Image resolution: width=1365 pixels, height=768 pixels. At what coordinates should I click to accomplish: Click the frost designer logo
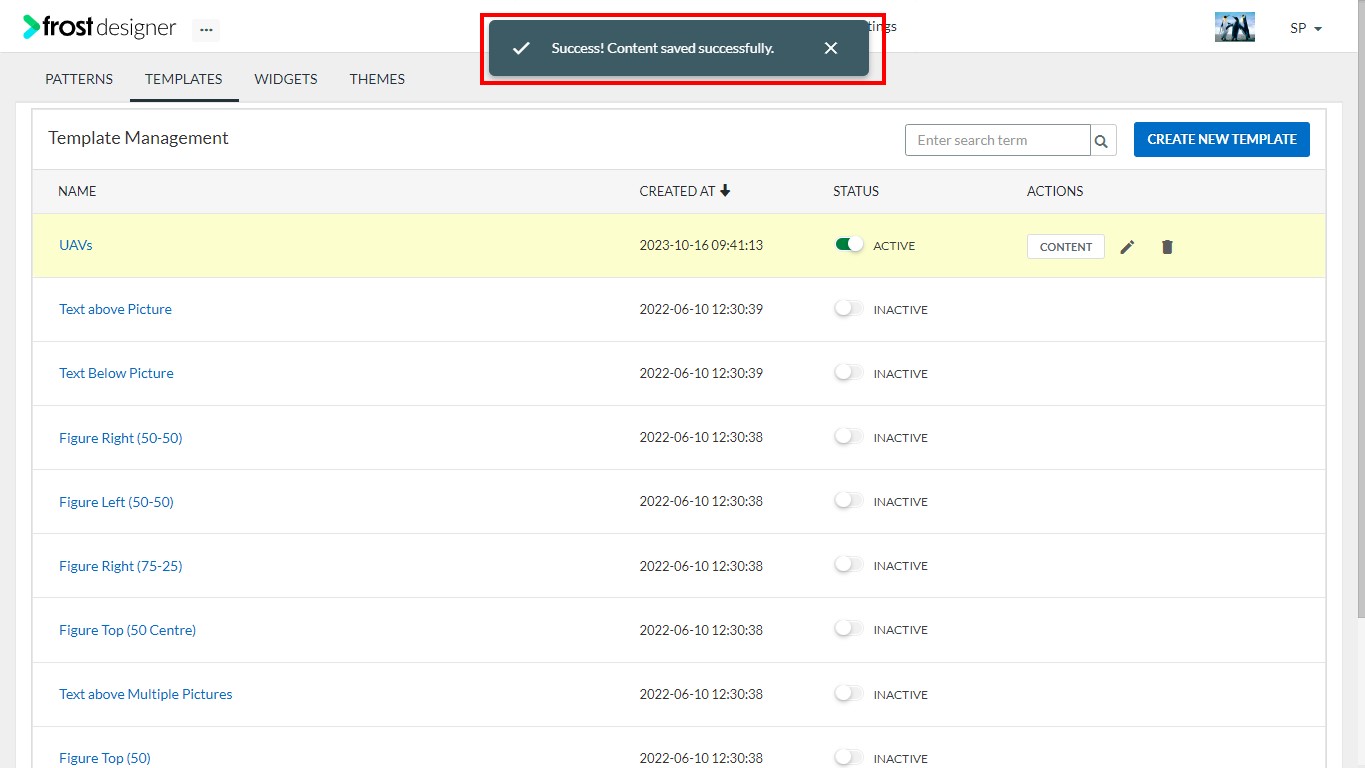click(99, 28)
